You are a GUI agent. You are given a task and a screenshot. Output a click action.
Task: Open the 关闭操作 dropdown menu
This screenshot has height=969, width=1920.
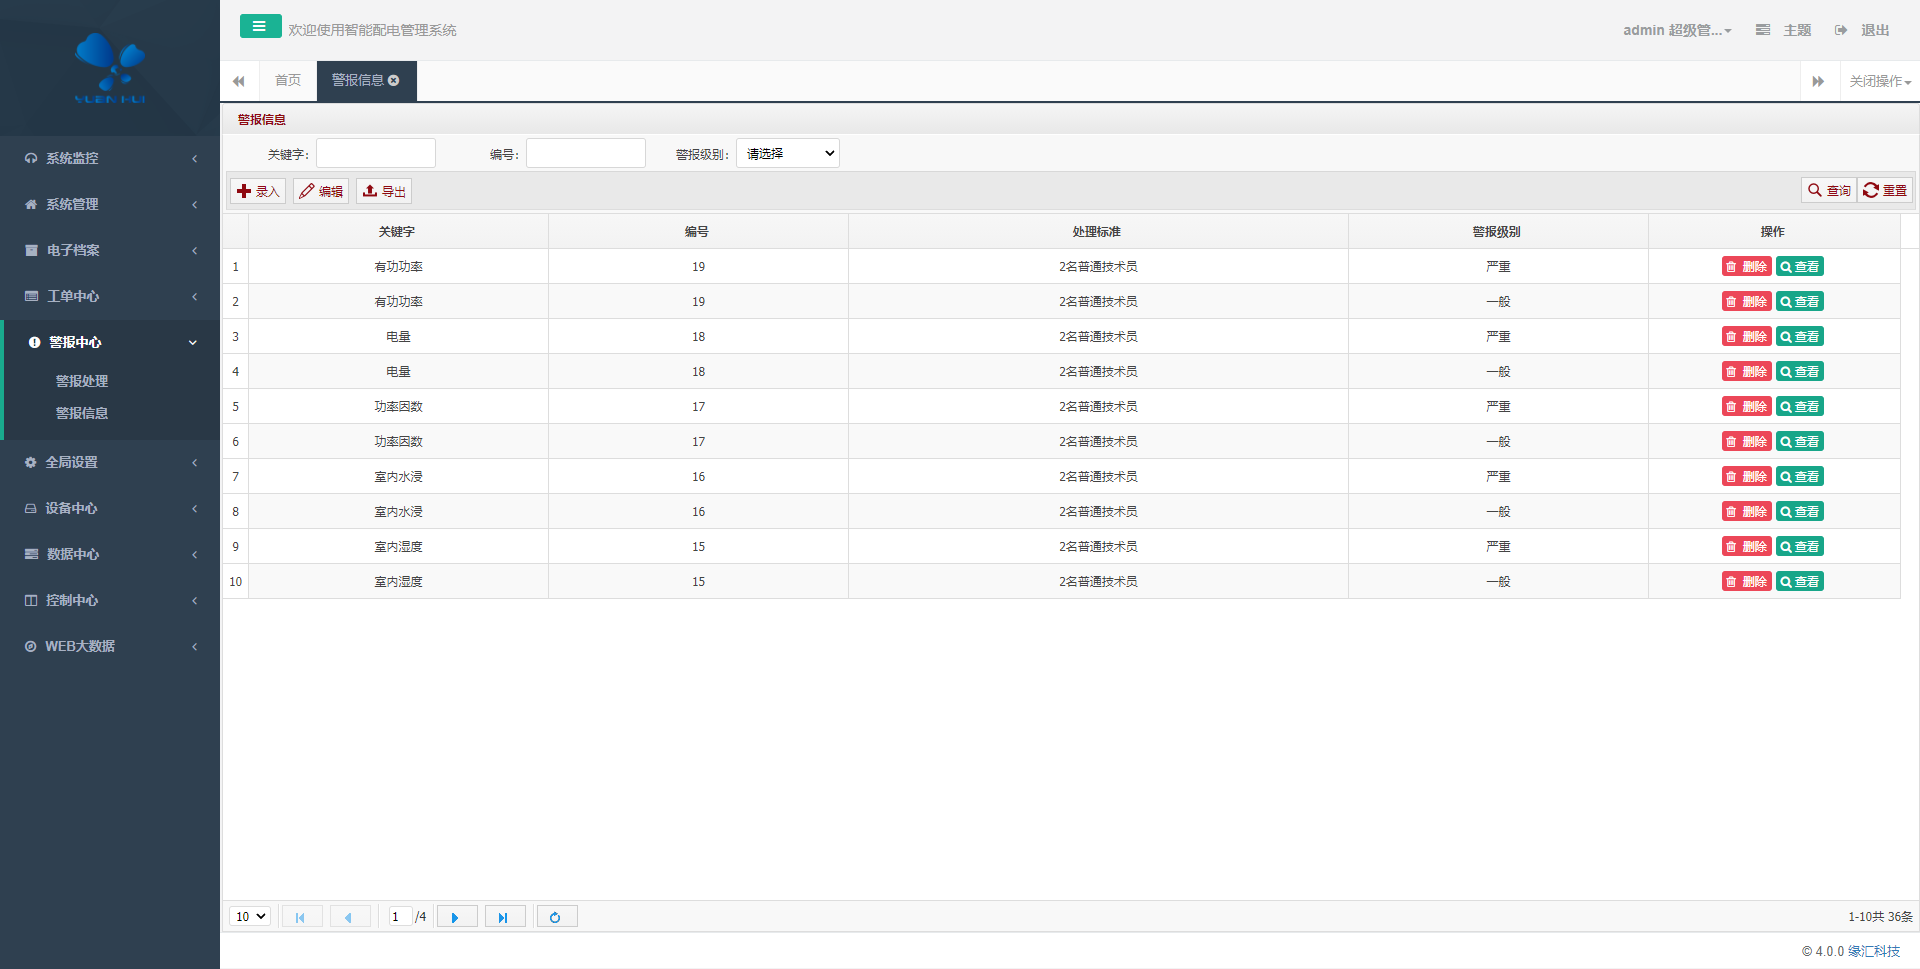1879,82
